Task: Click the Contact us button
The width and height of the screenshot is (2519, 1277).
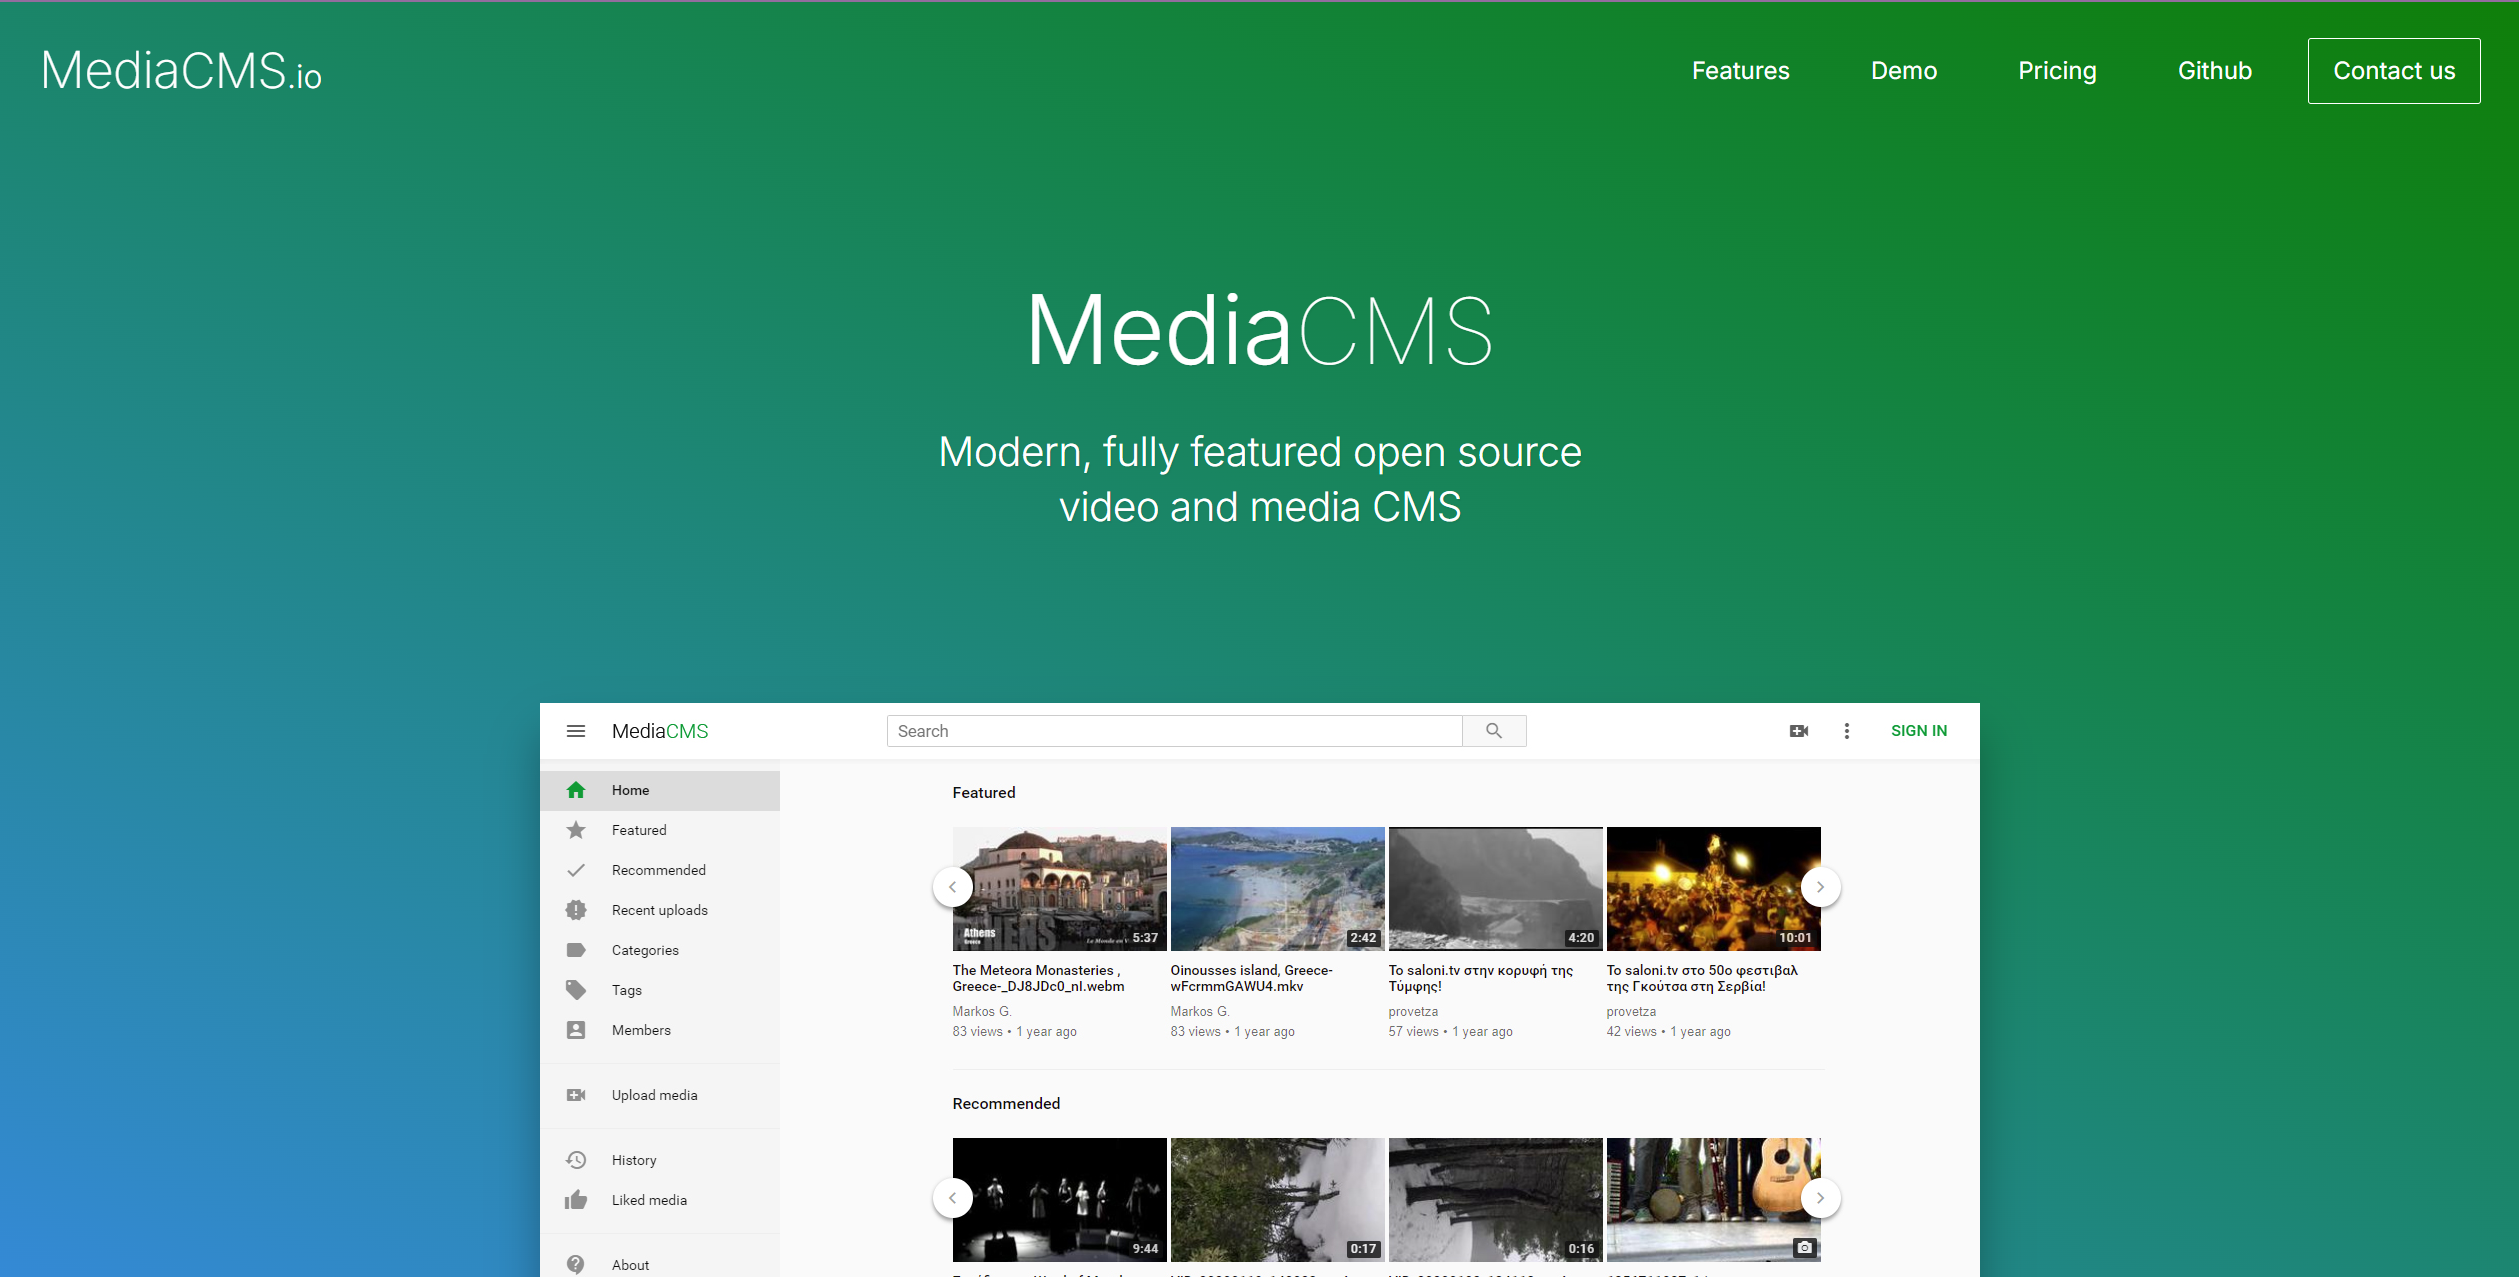Action: (2394, 71)
